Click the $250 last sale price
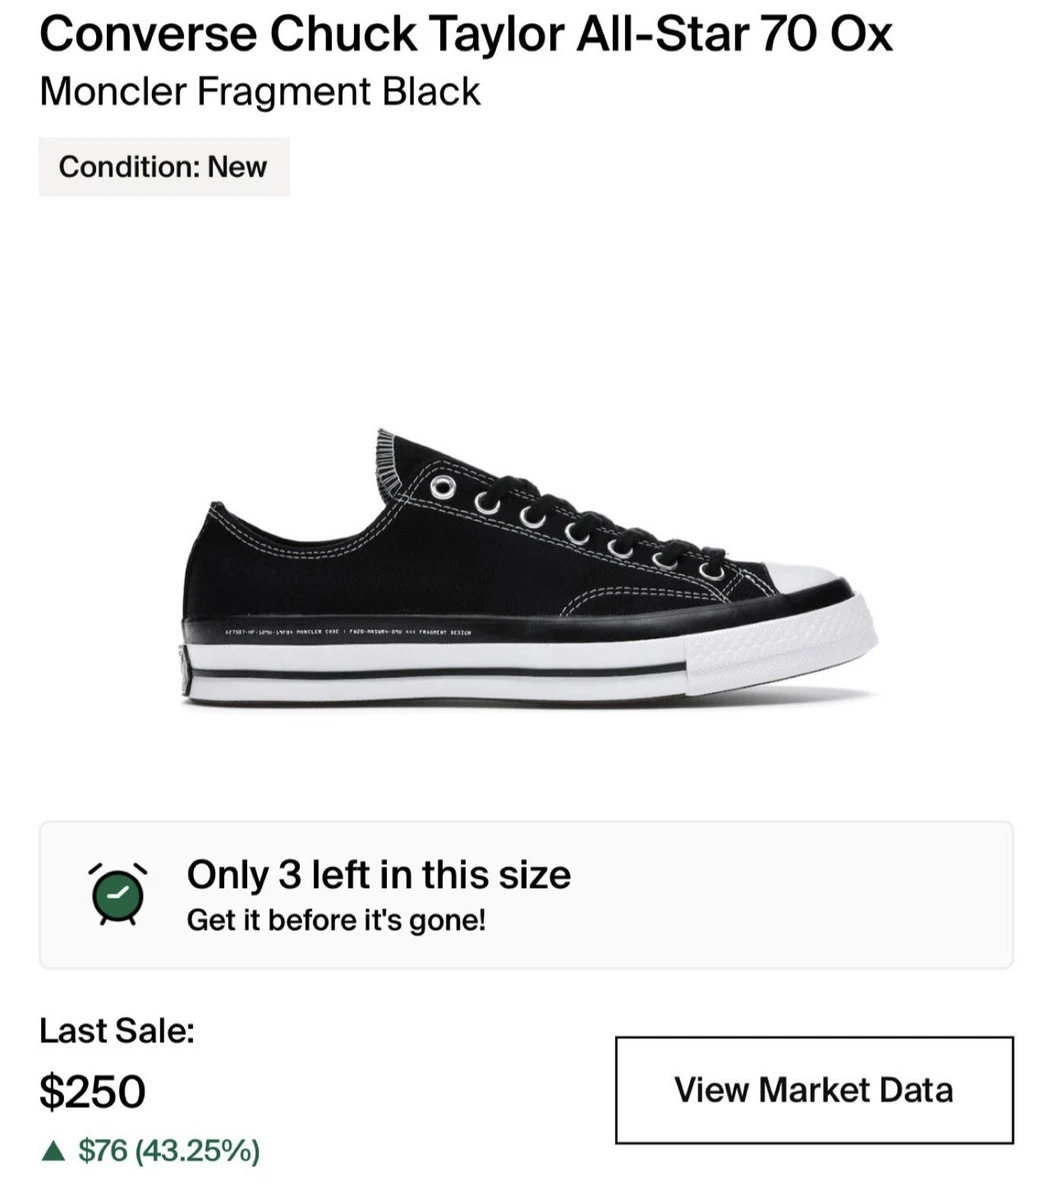1054x1200 pixels. click(92, 1090)
